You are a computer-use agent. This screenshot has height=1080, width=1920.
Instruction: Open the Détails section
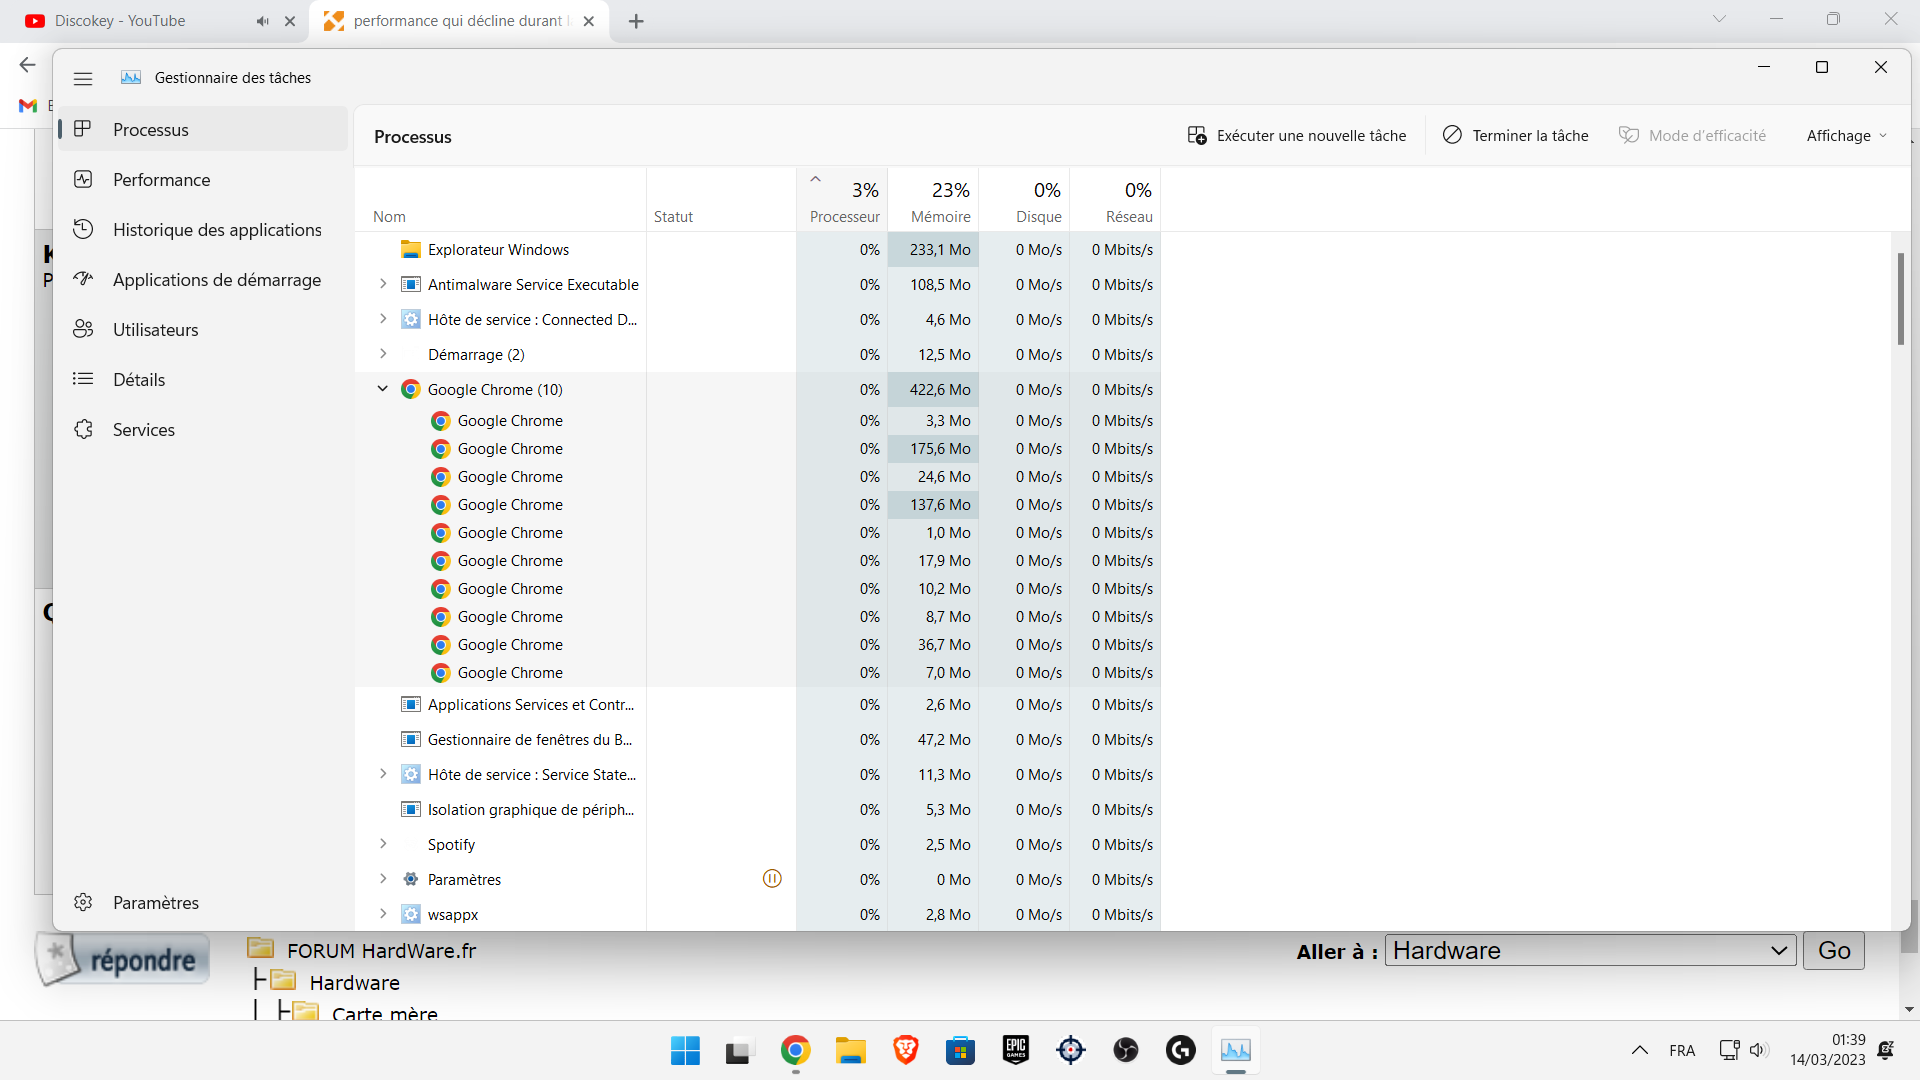(203, 379)
